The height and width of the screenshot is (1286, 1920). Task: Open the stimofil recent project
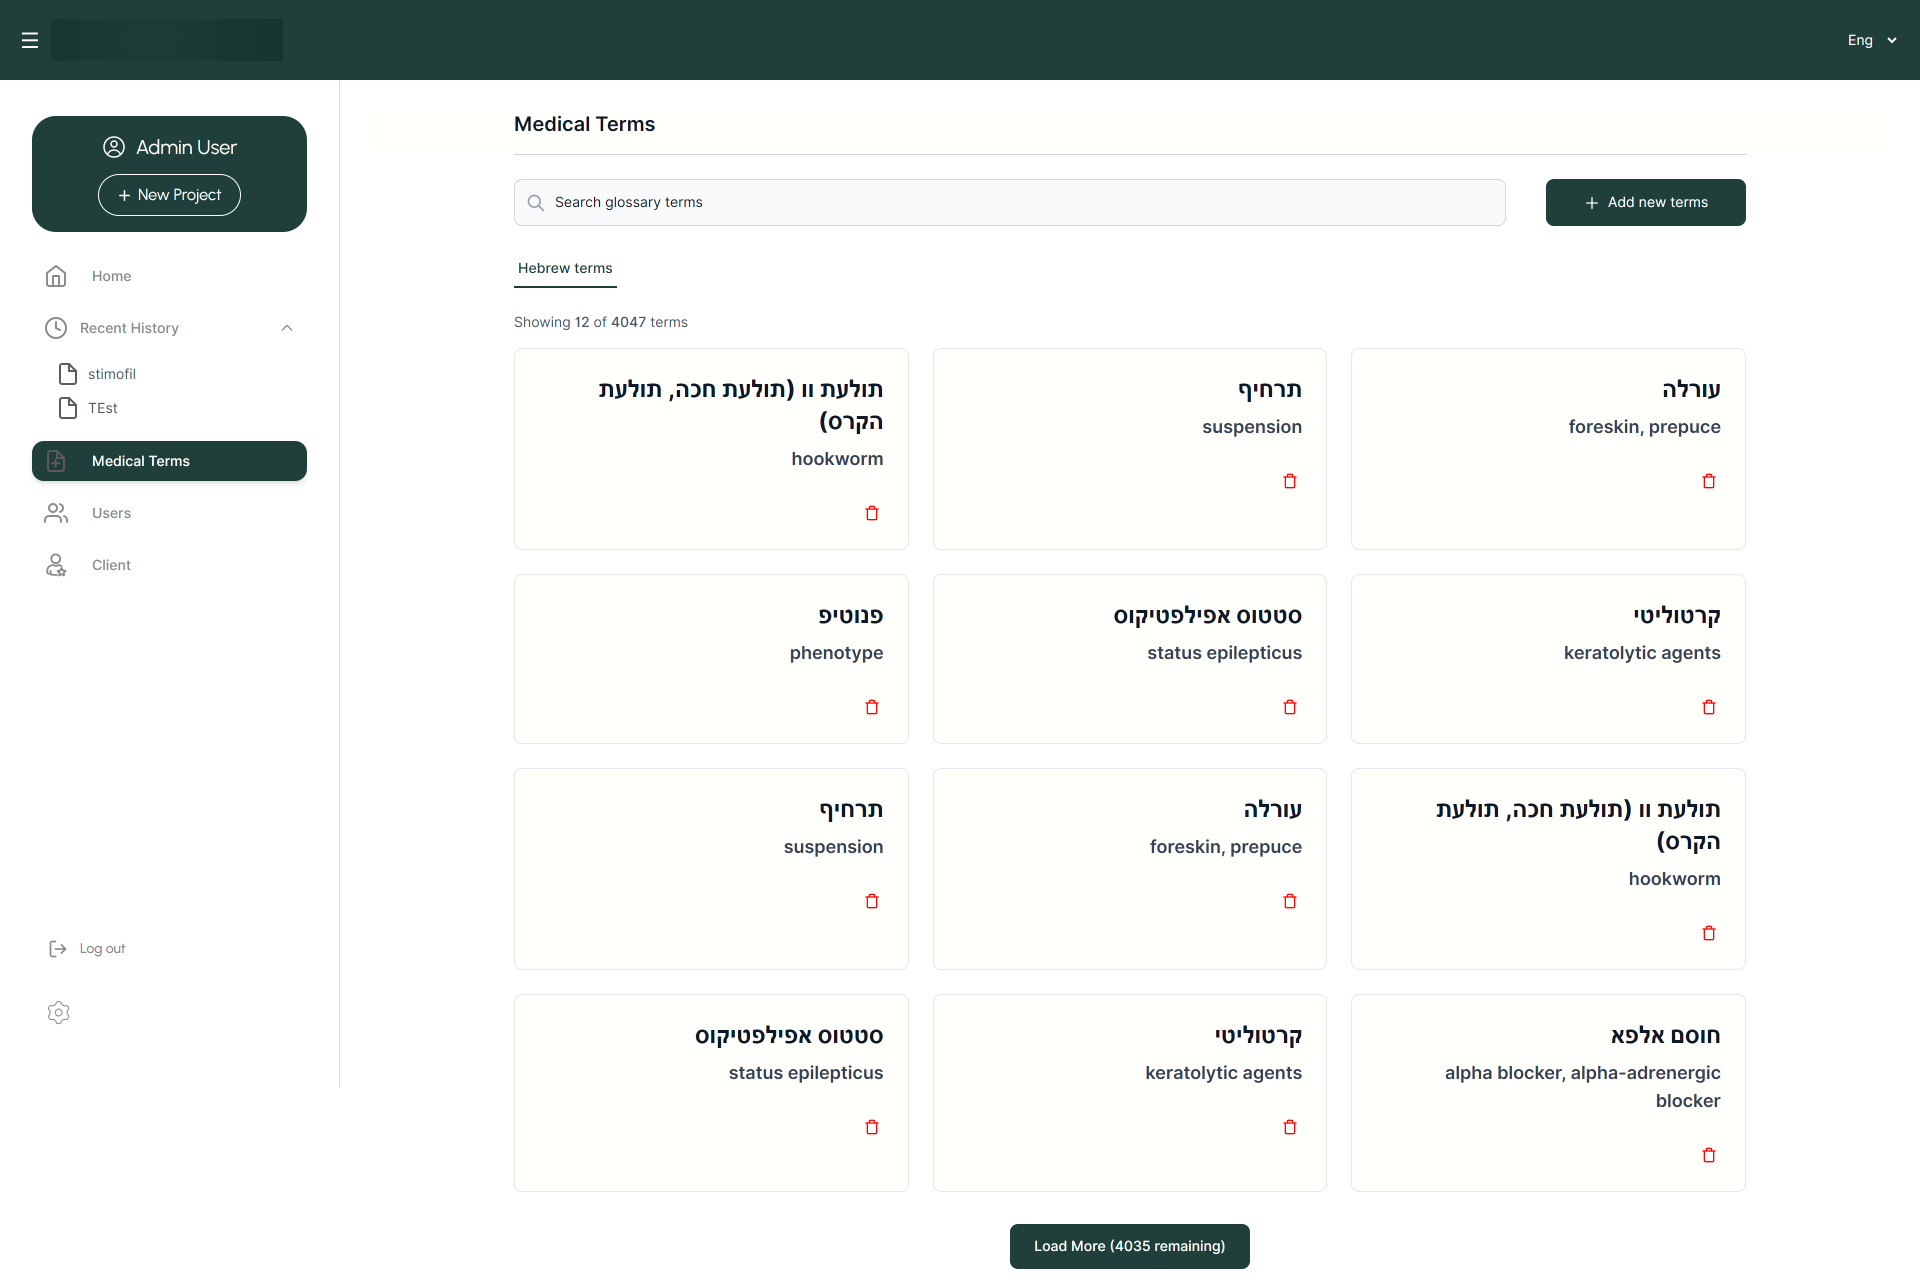[x=111, y=374]
